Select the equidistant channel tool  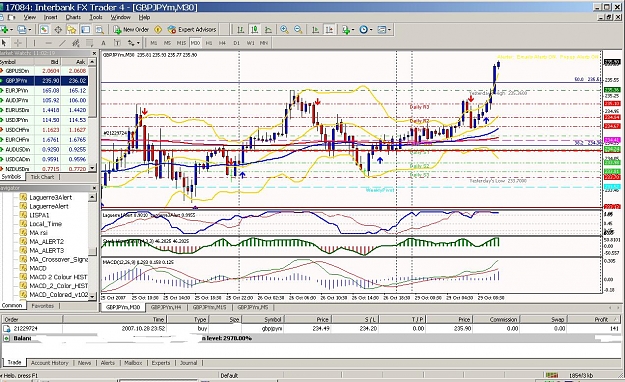click(x=76, y=43)
